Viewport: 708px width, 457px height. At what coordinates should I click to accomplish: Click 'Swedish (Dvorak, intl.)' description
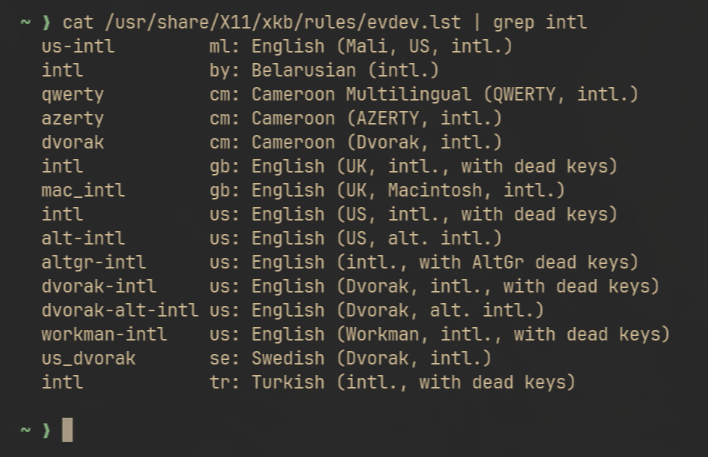coord(371,358)
